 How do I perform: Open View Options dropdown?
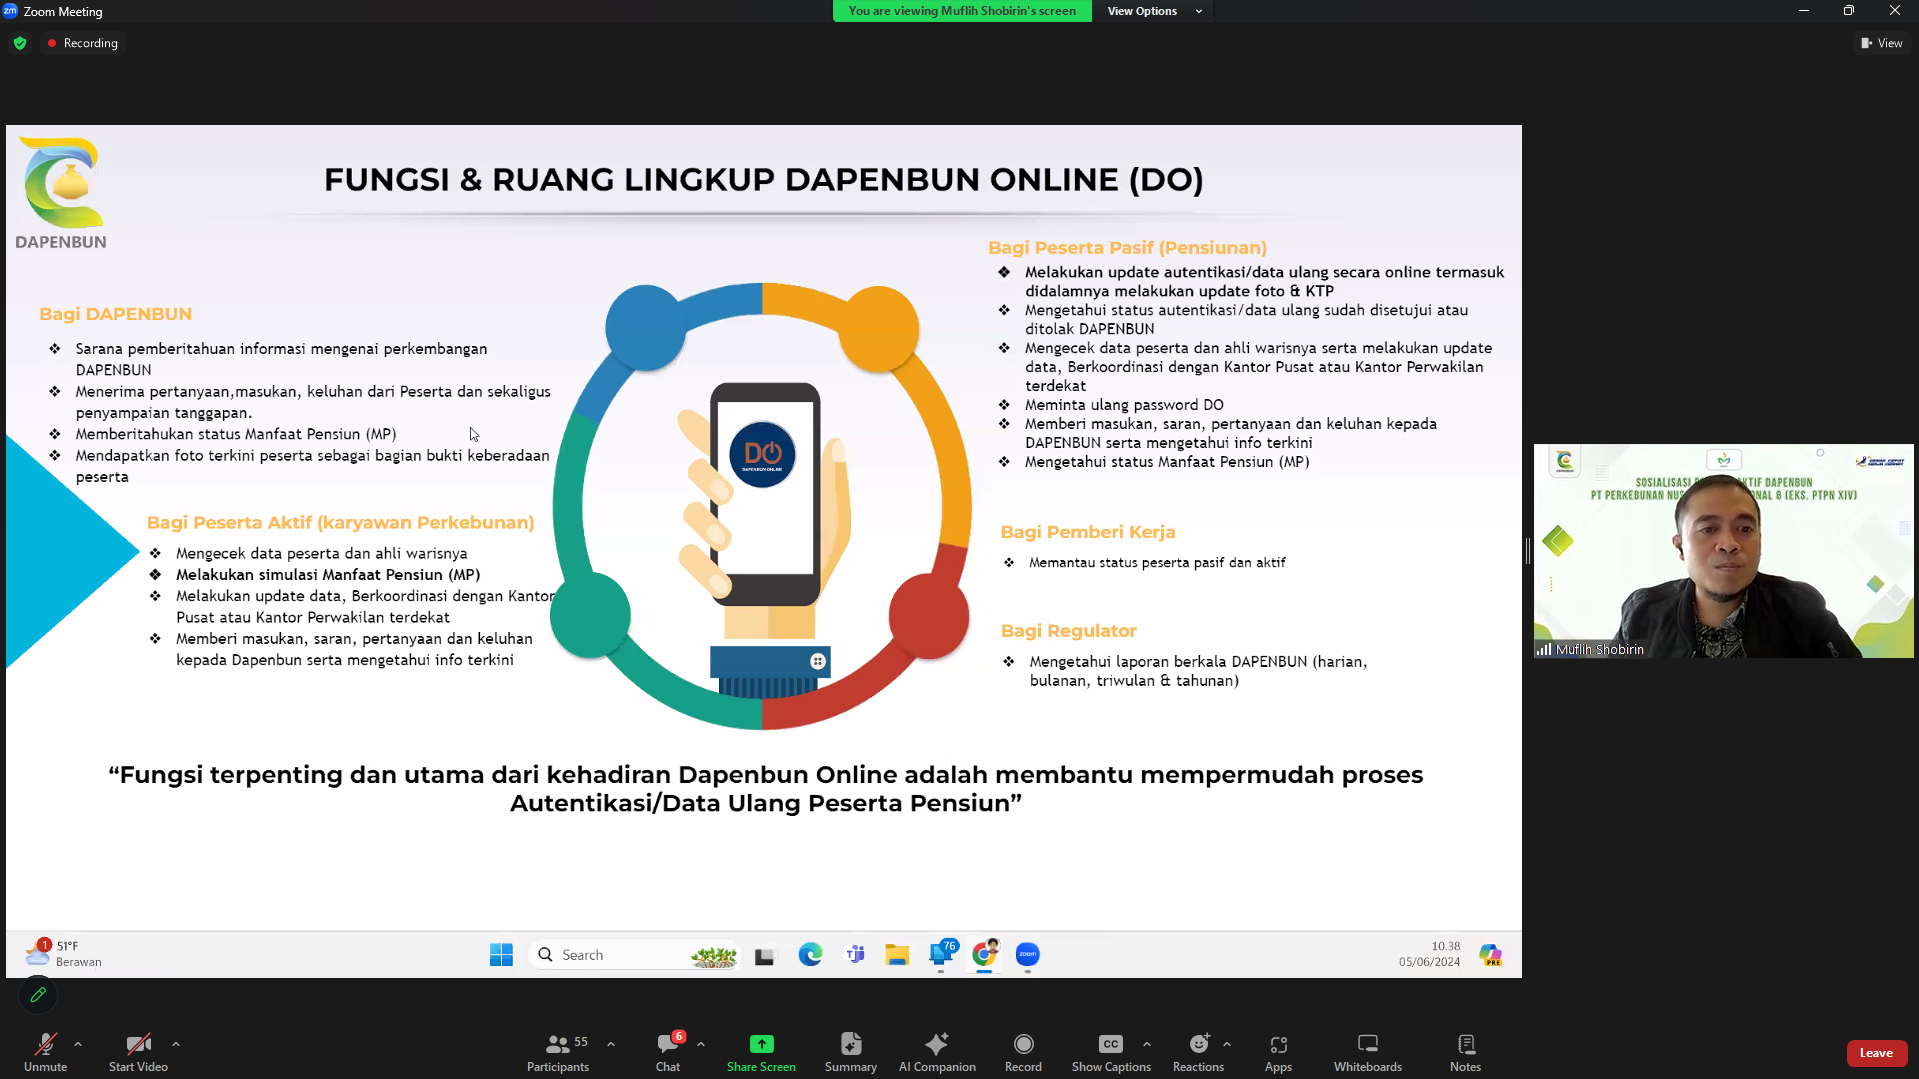click(1155, 11)
